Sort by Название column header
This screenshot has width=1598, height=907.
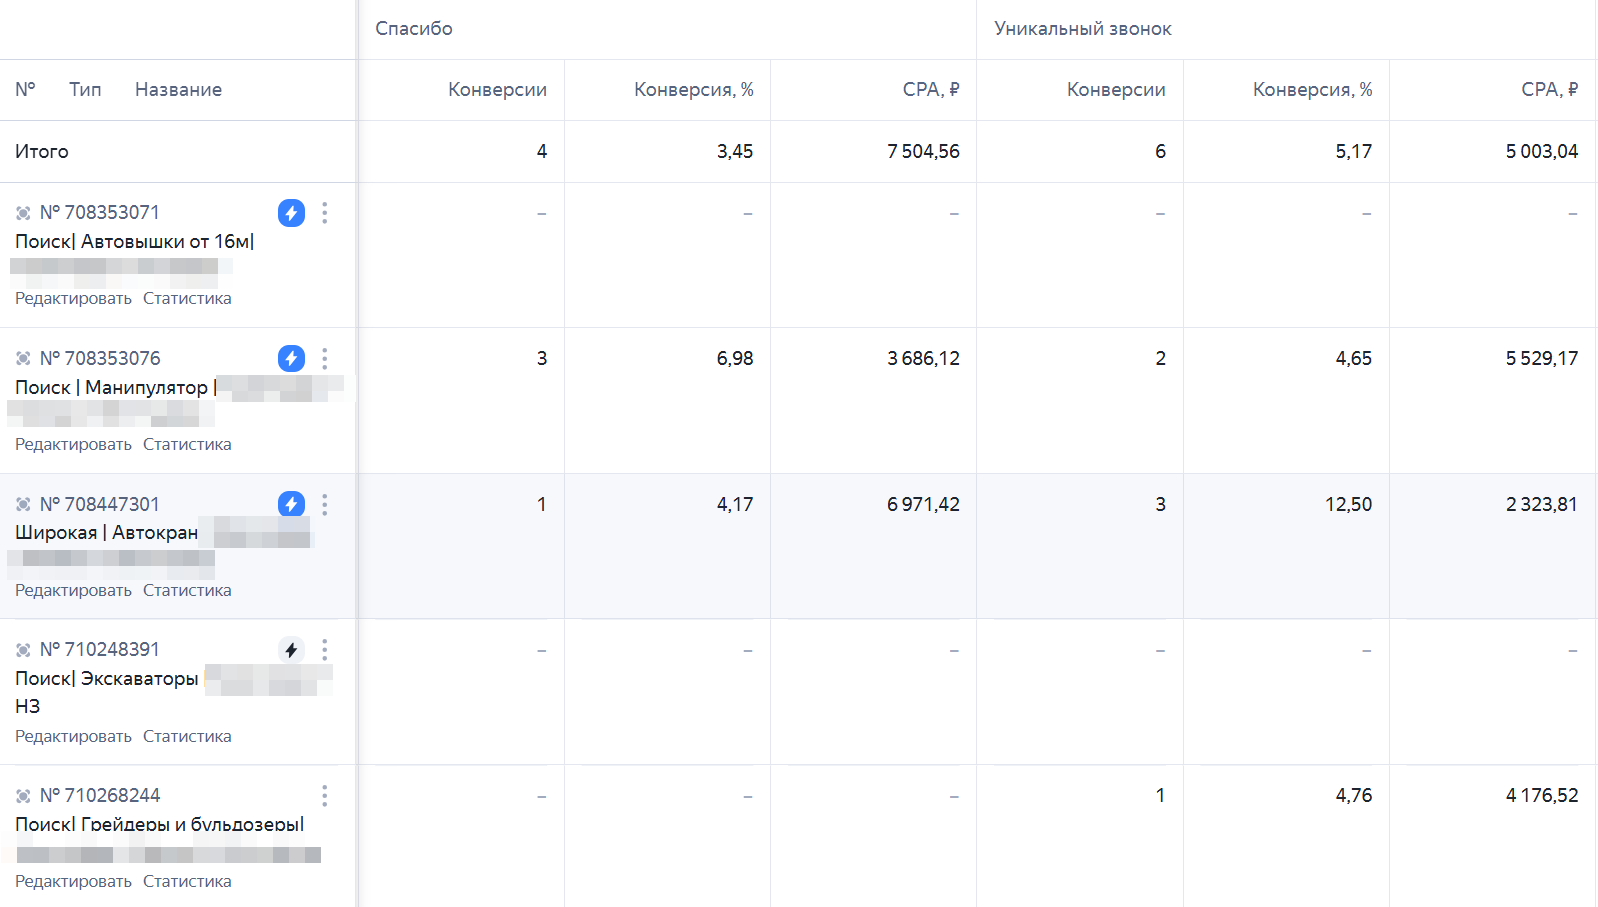178,90
